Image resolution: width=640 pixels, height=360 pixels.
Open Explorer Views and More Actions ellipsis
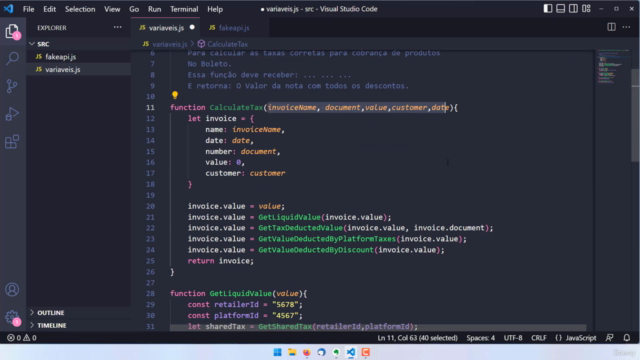pyautogui.click(x=118, y=27)
